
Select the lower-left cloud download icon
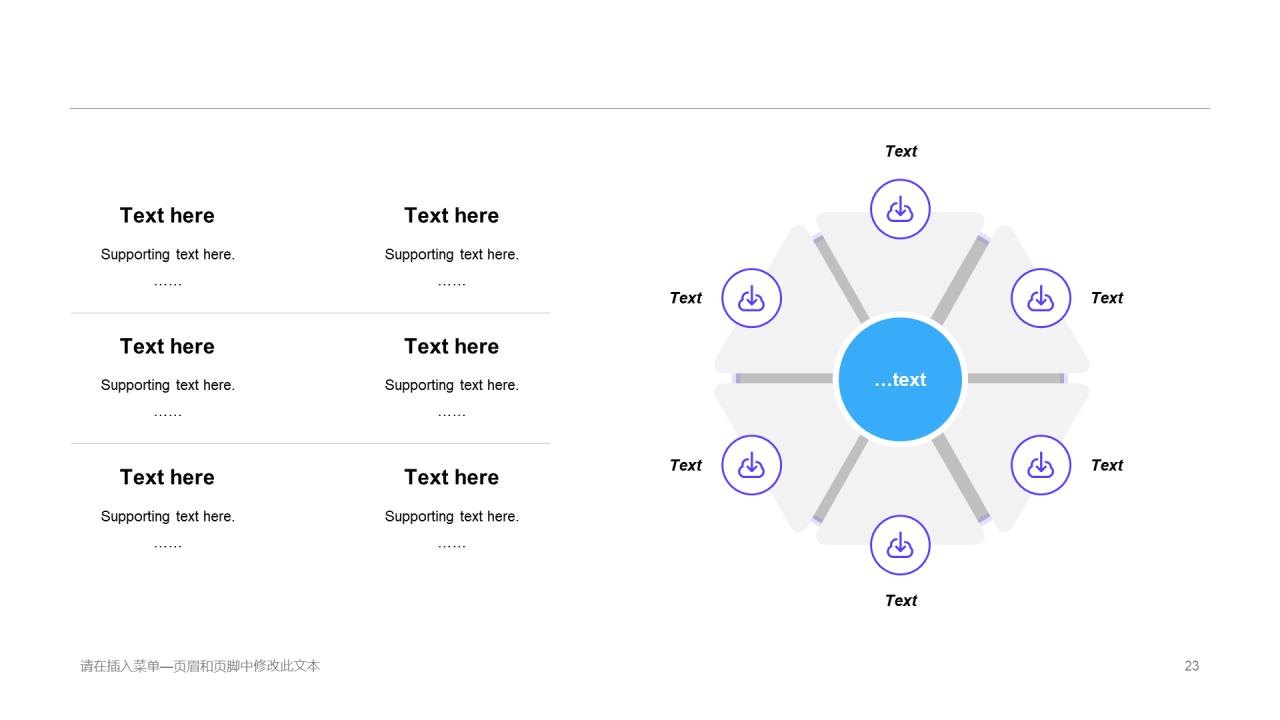[751, 465]
